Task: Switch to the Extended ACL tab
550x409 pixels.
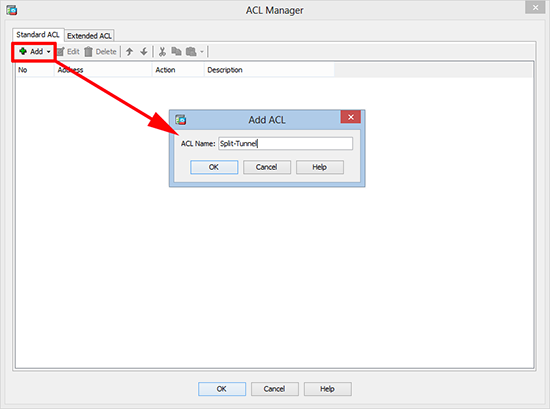Action: pyautogui.click(x=89, y=36)
